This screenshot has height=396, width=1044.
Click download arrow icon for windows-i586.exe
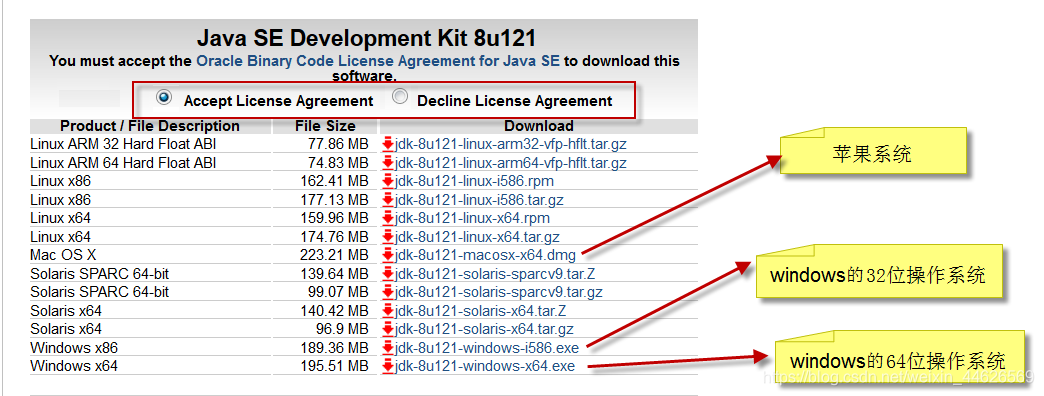pos(388,347)
